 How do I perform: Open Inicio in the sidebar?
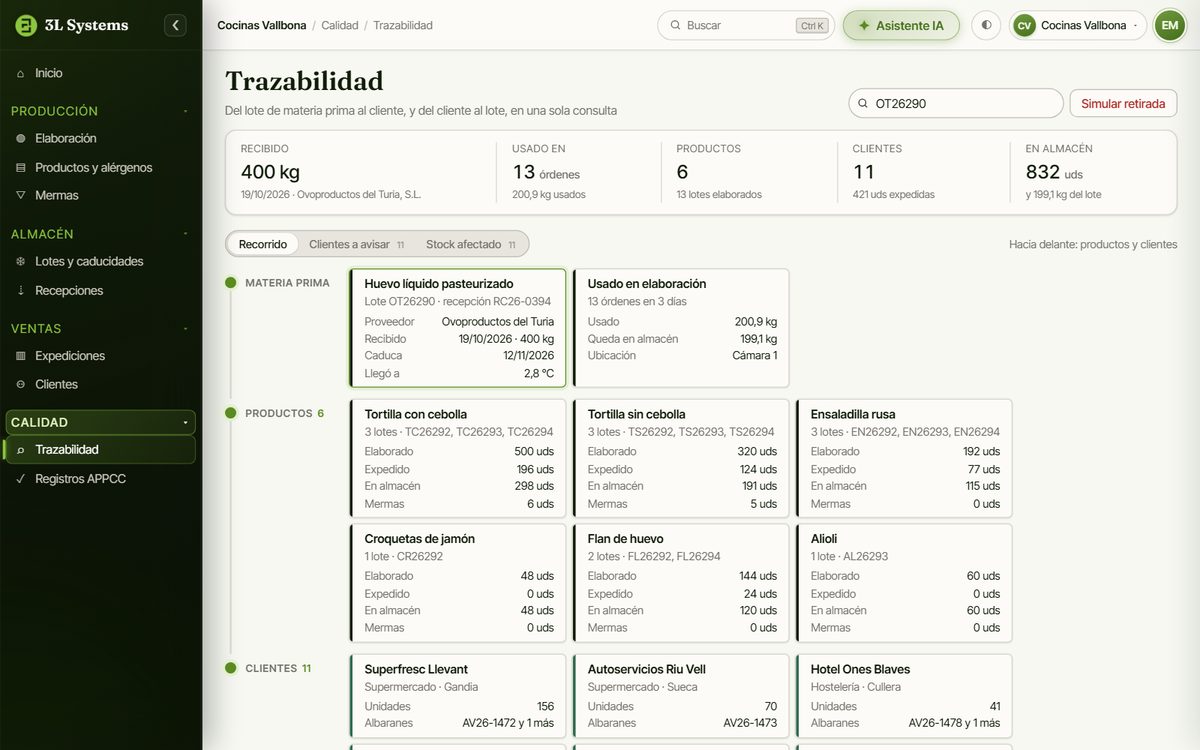coord(101,73)
